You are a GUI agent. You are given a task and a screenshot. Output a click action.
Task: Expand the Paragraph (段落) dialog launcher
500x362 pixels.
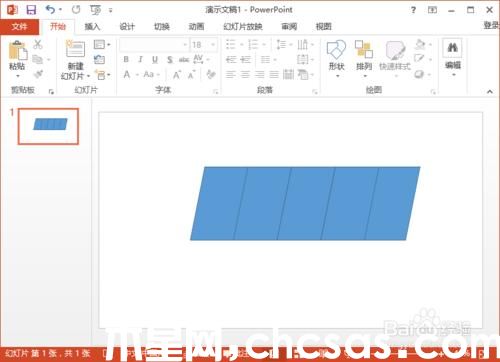coord(315,92)
